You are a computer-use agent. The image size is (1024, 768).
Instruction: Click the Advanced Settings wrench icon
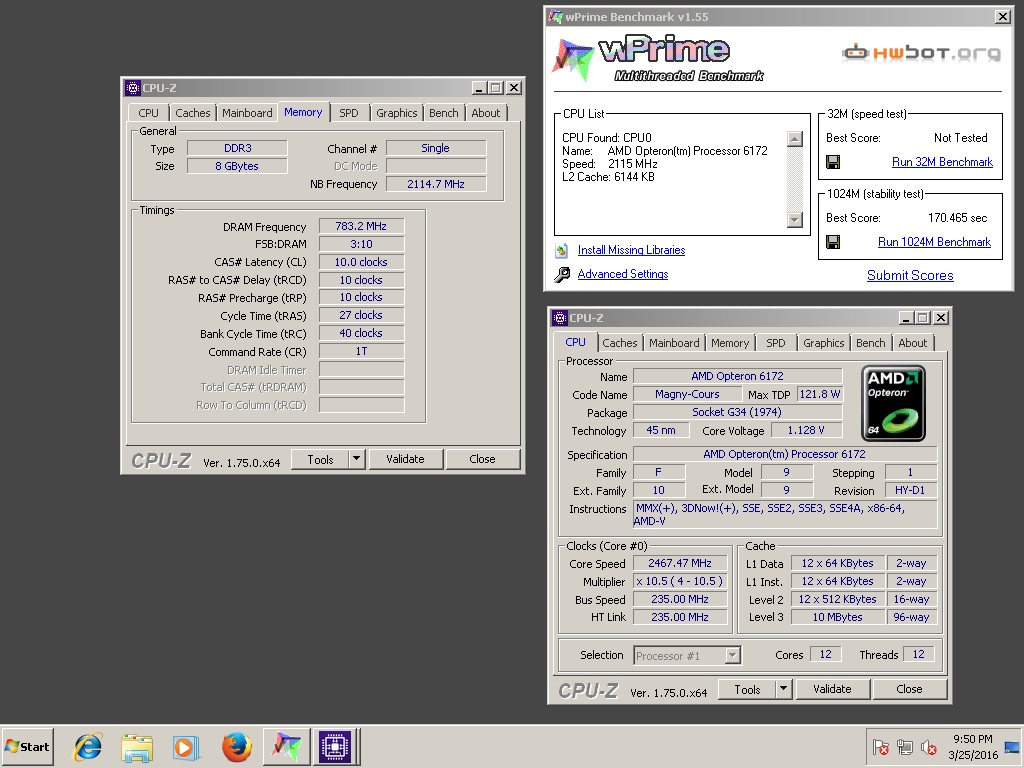tap(562, 275)
